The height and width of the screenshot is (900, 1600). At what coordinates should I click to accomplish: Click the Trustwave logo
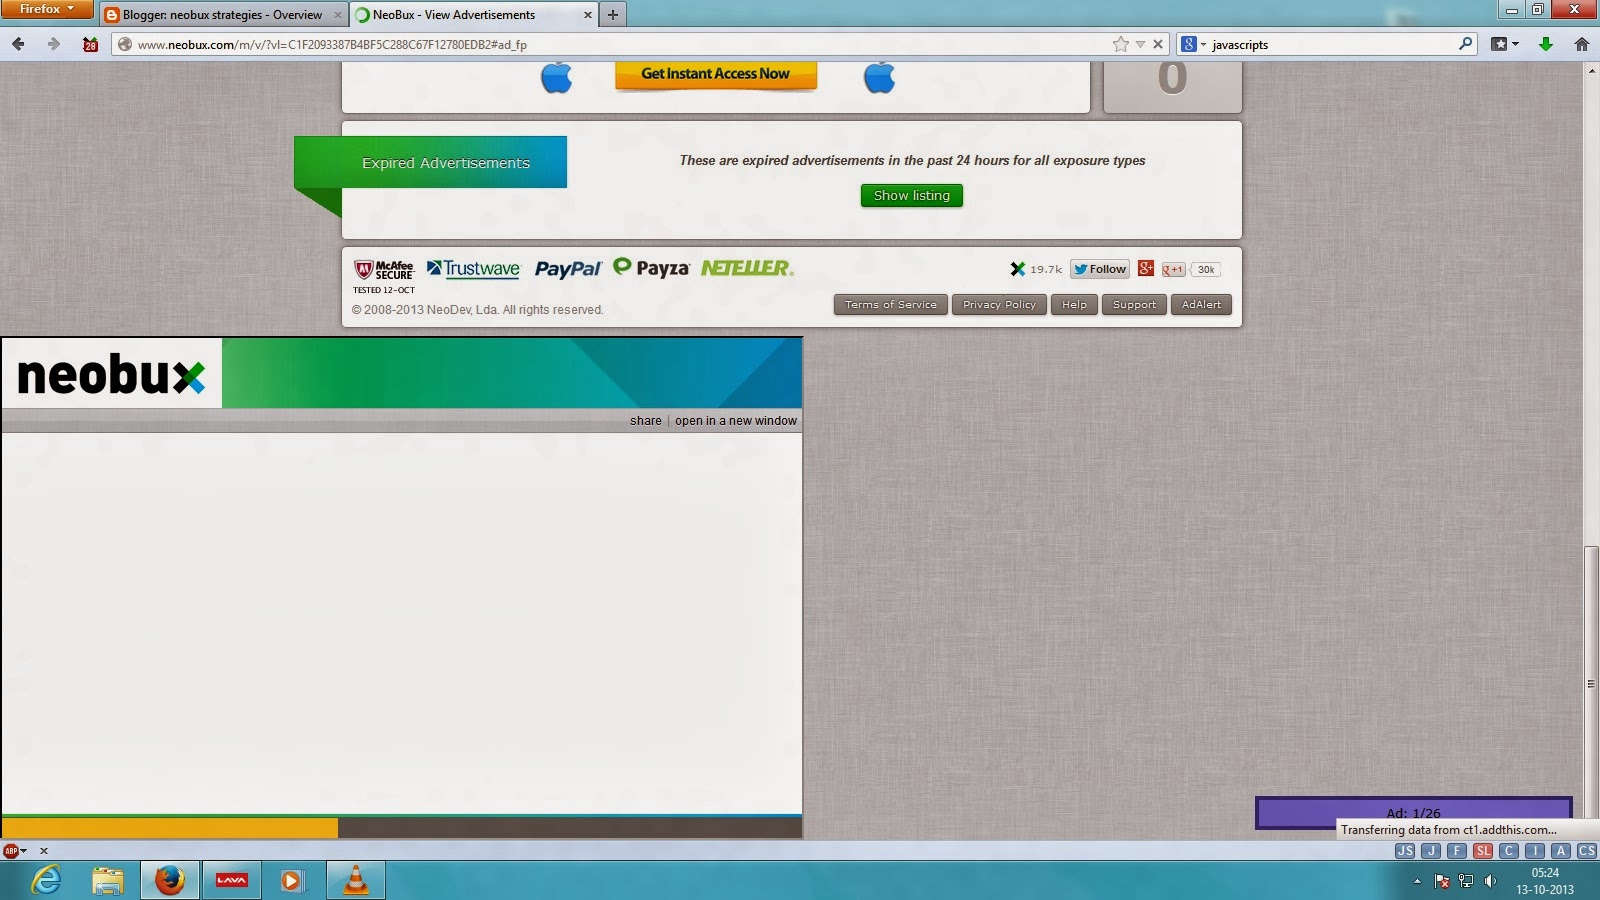point(473,268)
